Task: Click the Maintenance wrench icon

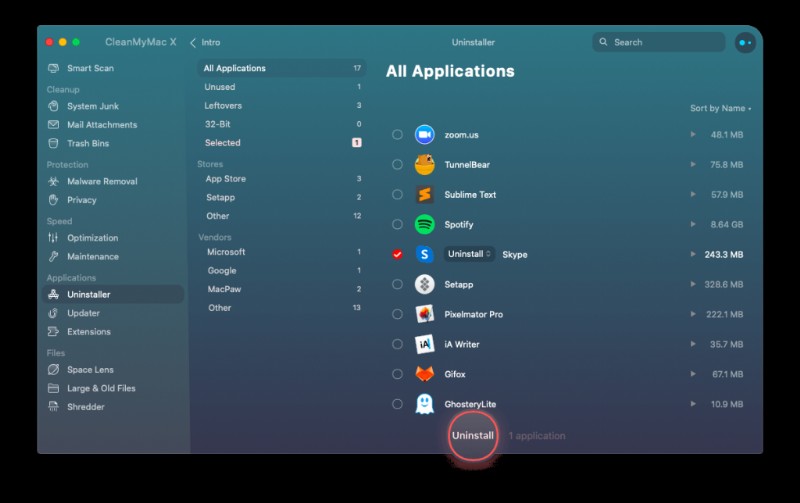Action: pos(53,257)
